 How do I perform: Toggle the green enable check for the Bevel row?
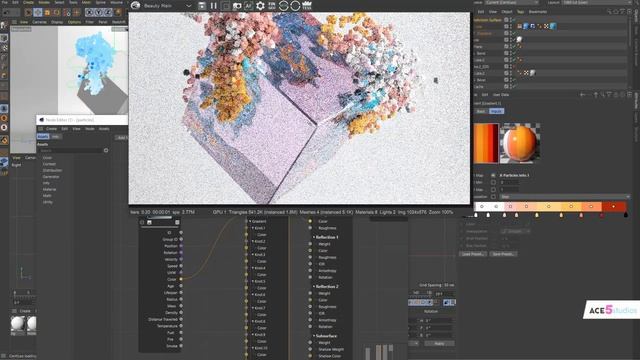point(513,80)
